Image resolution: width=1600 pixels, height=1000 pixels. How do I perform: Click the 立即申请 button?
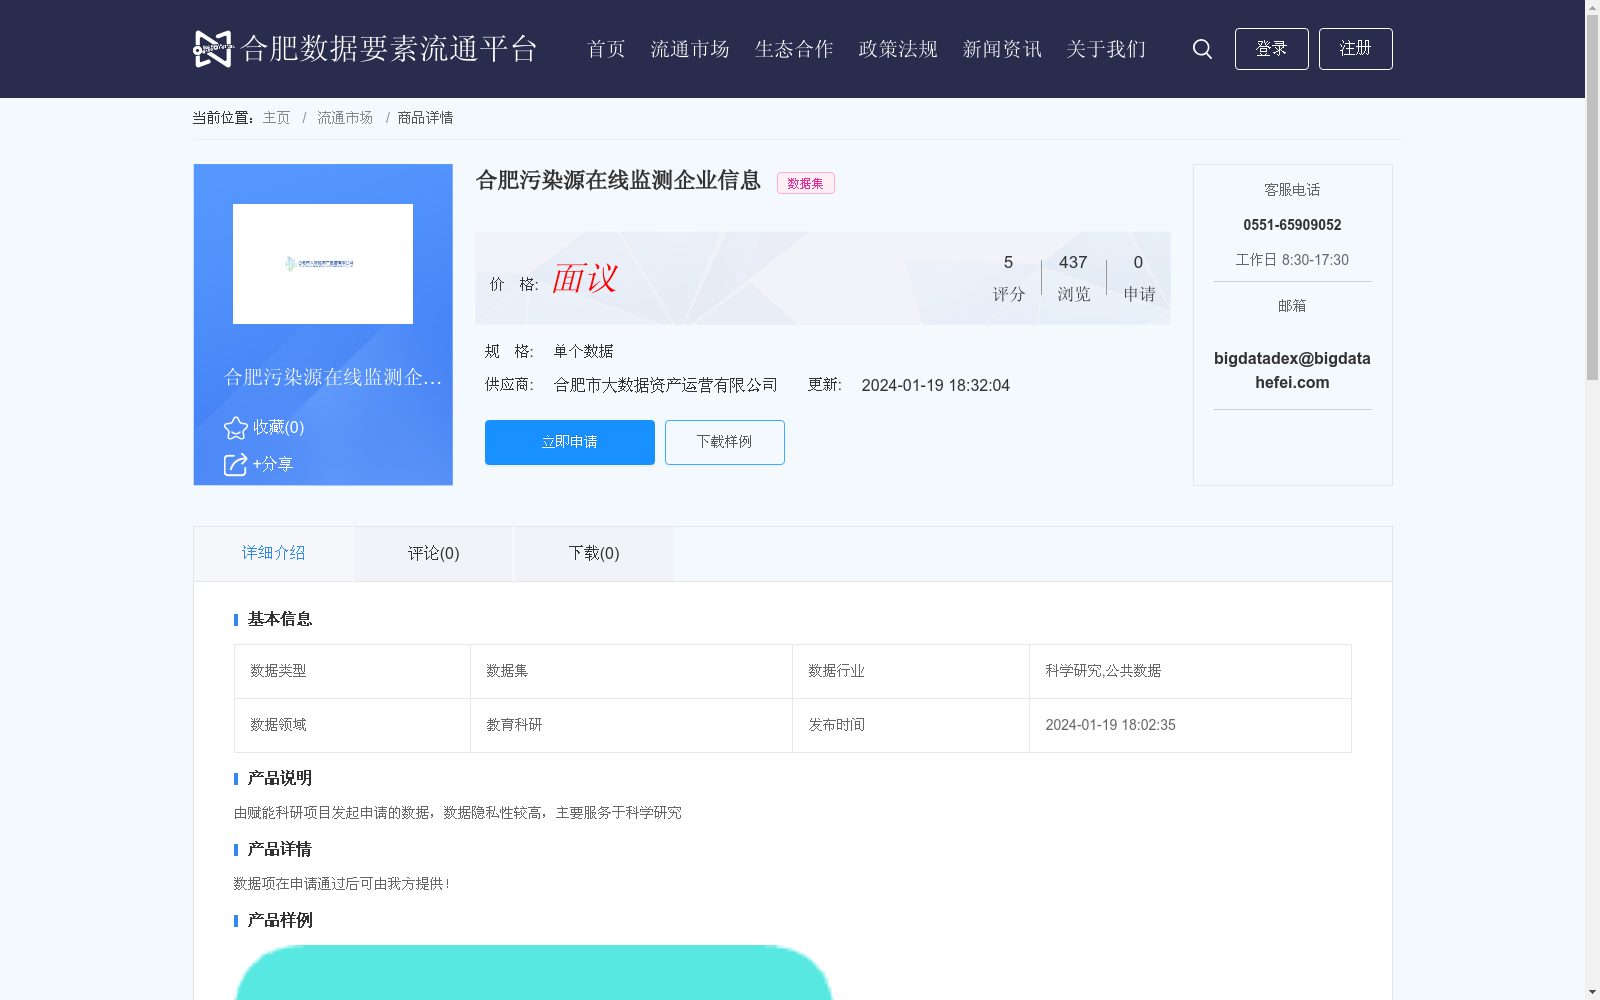click(569, 442)
